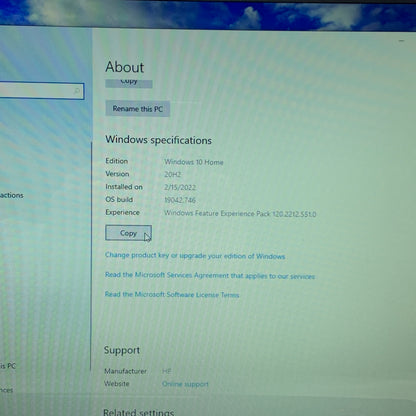This screenshot has height=416, width=416.
Task: Click the Copy button under Windows specifications
Action: (x=128, y=233)
